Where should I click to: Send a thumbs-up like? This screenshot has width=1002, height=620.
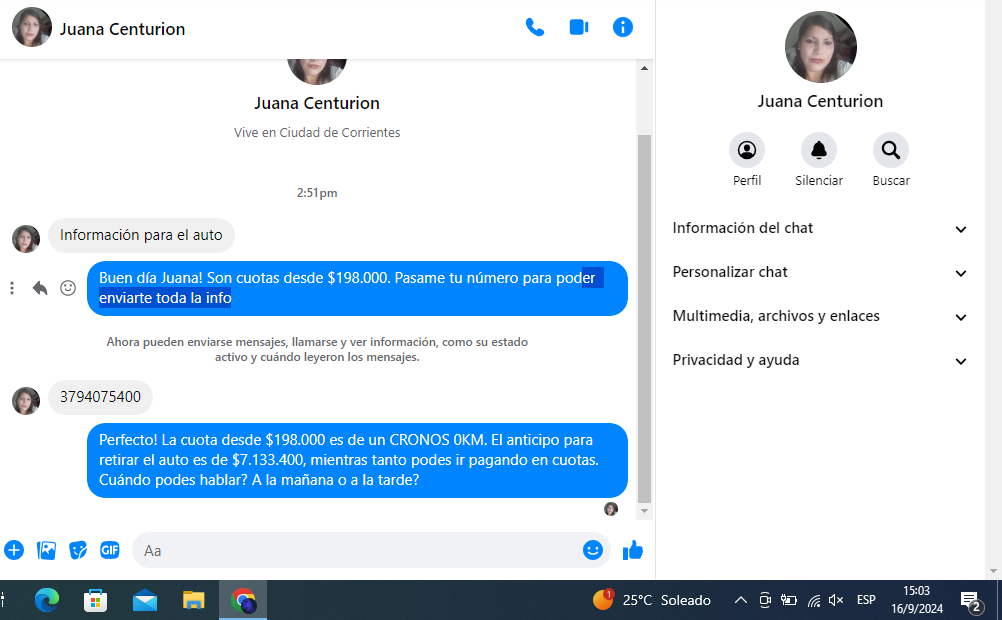tap(633, 550)
